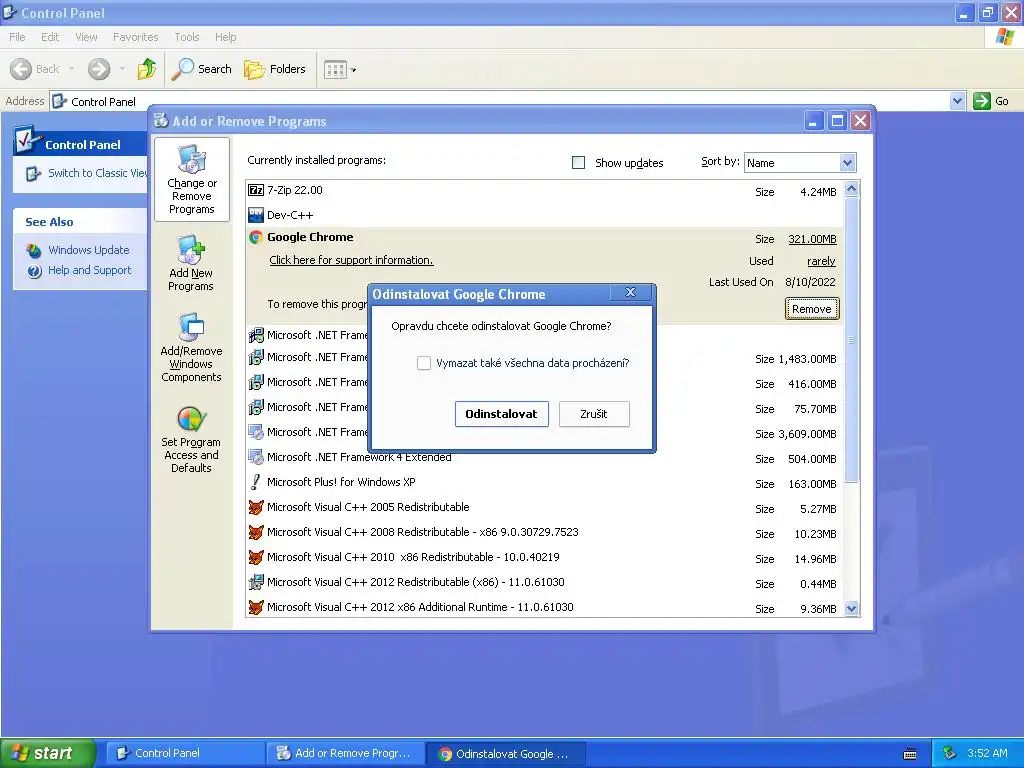Click the Start button
Image resolution: width=1024 pixels, height=768 pixels.
(x=47, y=753)
